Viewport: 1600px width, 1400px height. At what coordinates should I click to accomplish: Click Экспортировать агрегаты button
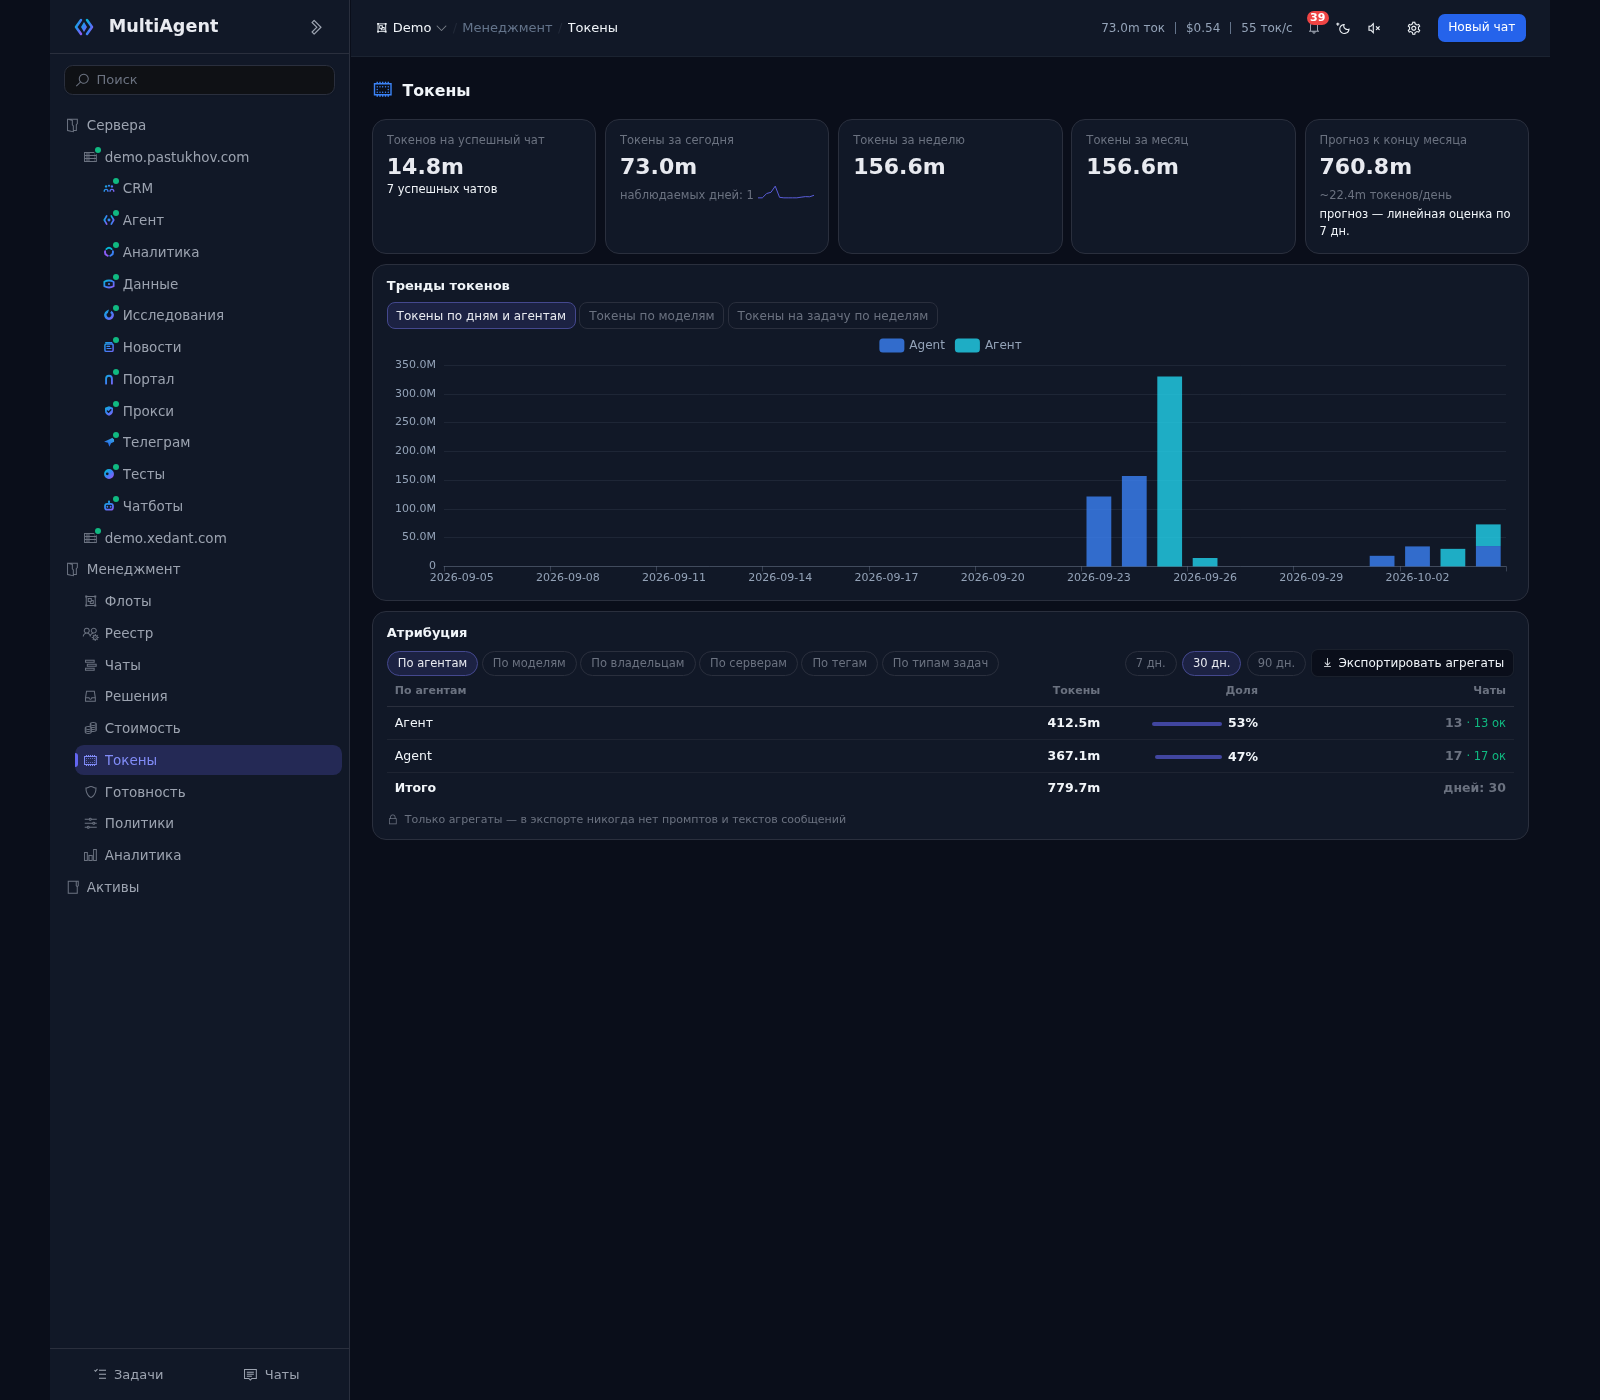click(1412, 663)
